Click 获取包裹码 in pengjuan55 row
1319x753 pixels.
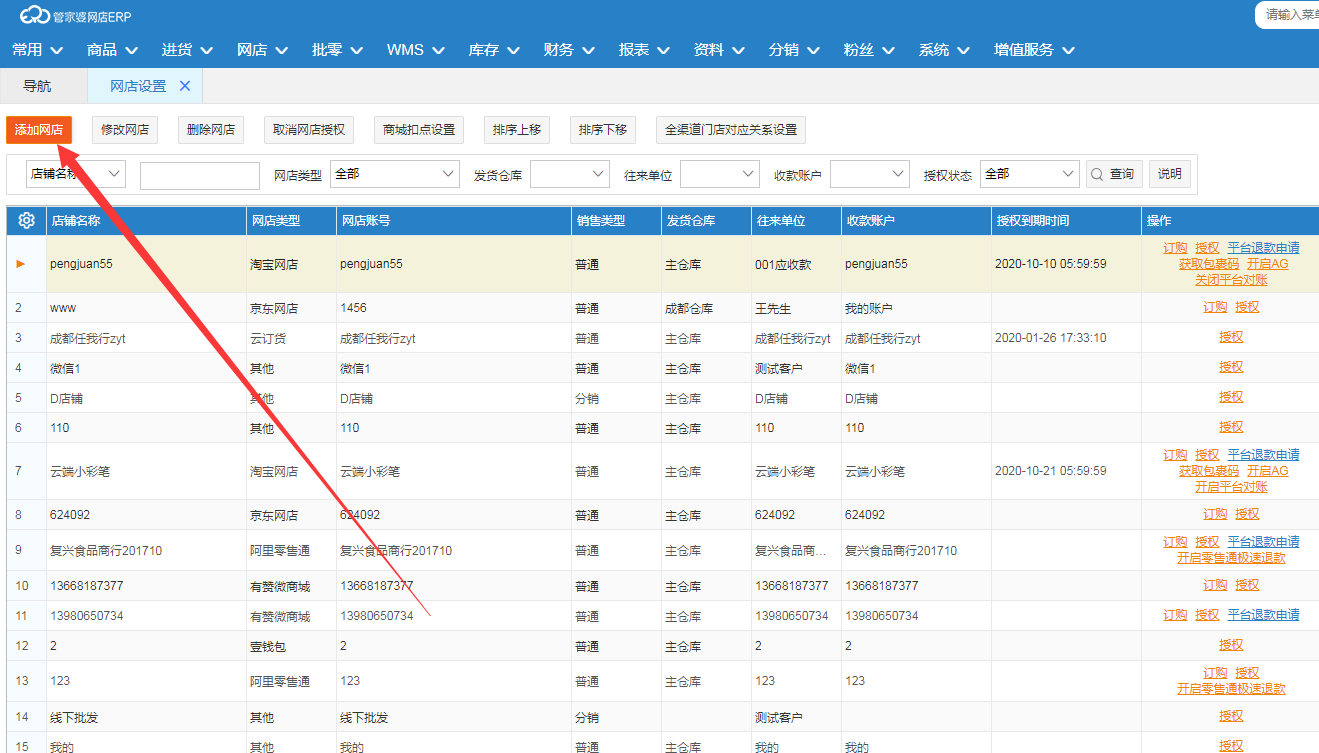(x=1209, y=264)
